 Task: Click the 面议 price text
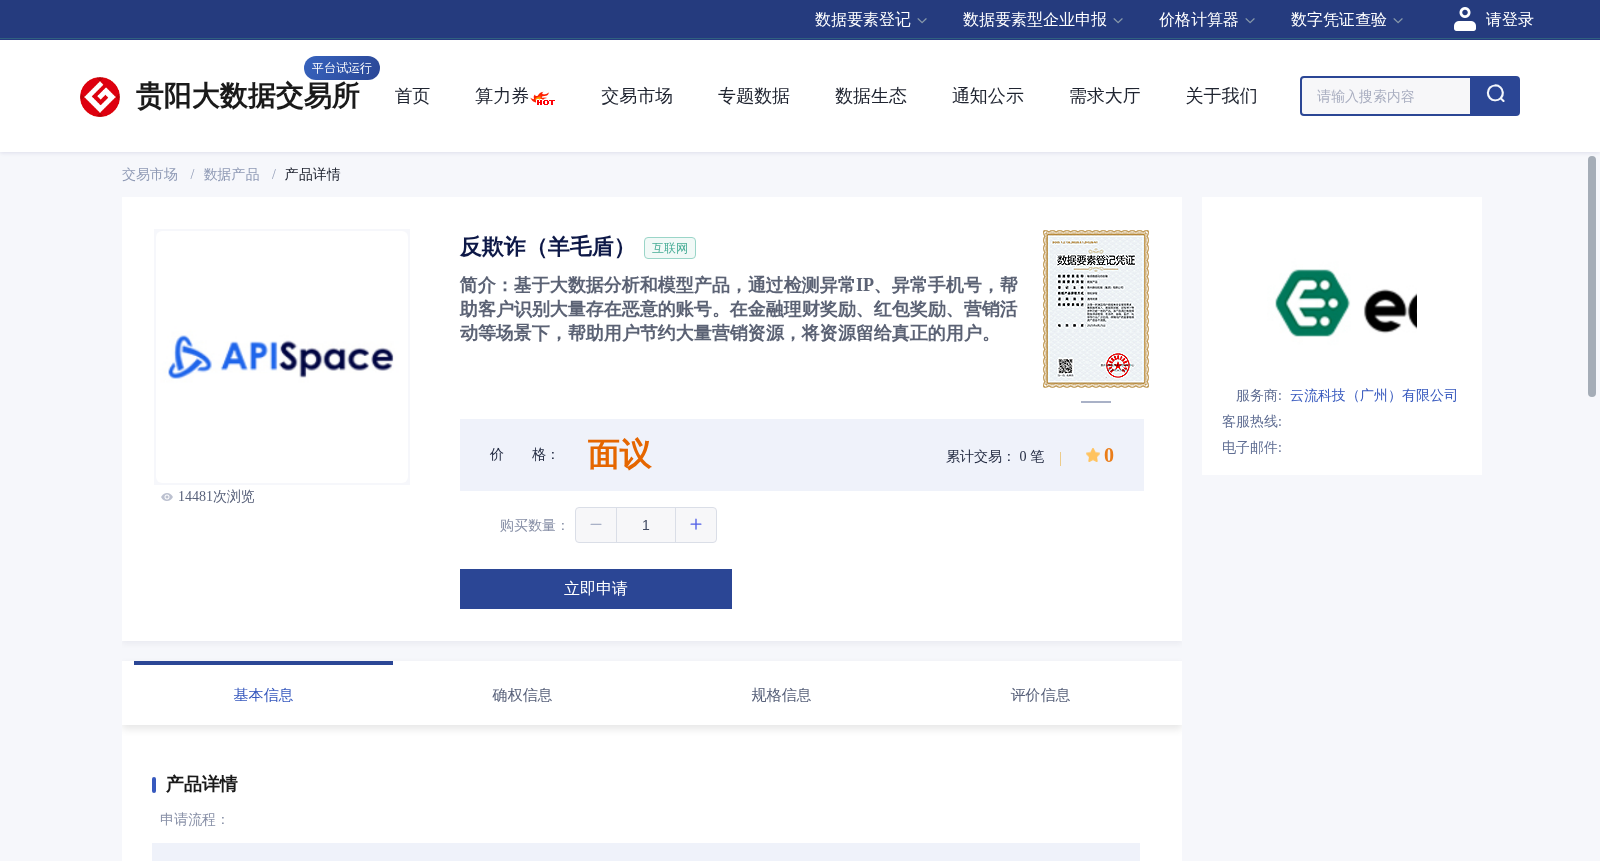click(x=619, y=455)
